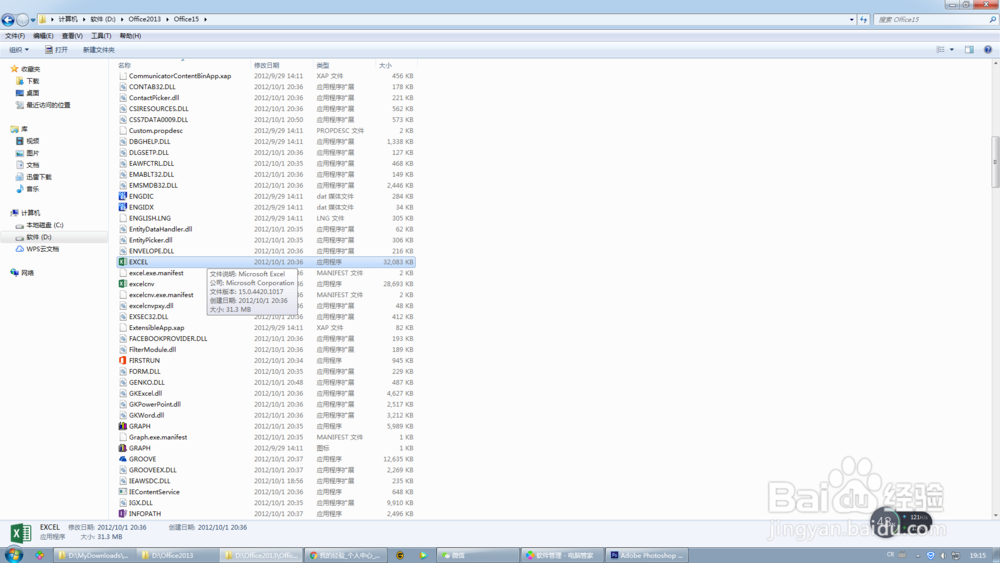Select the excelcnv application icon

(122, 284)
